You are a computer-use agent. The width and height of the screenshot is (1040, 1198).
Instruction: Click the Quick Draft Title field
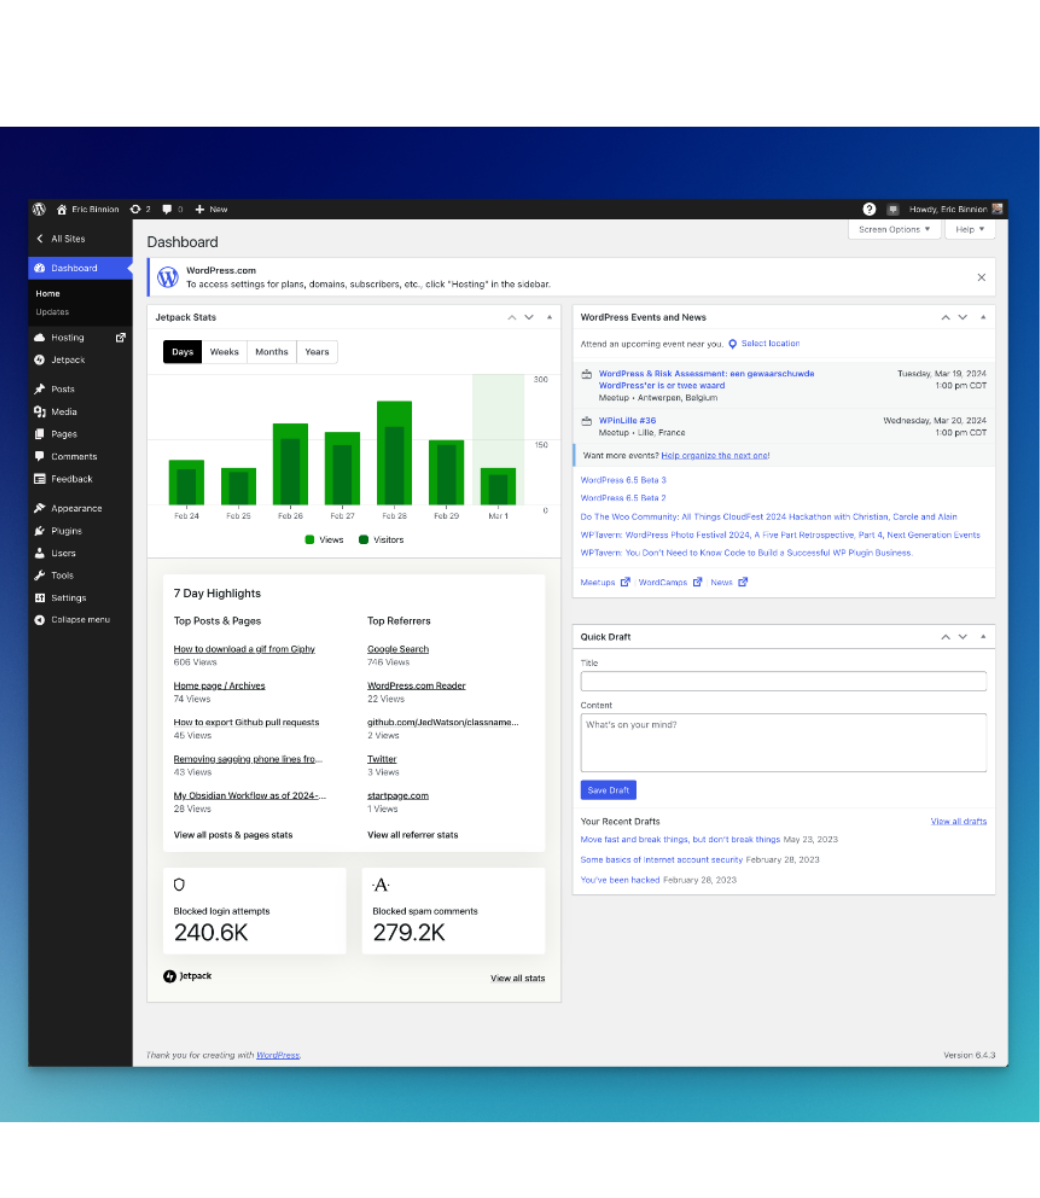(783, 681)
